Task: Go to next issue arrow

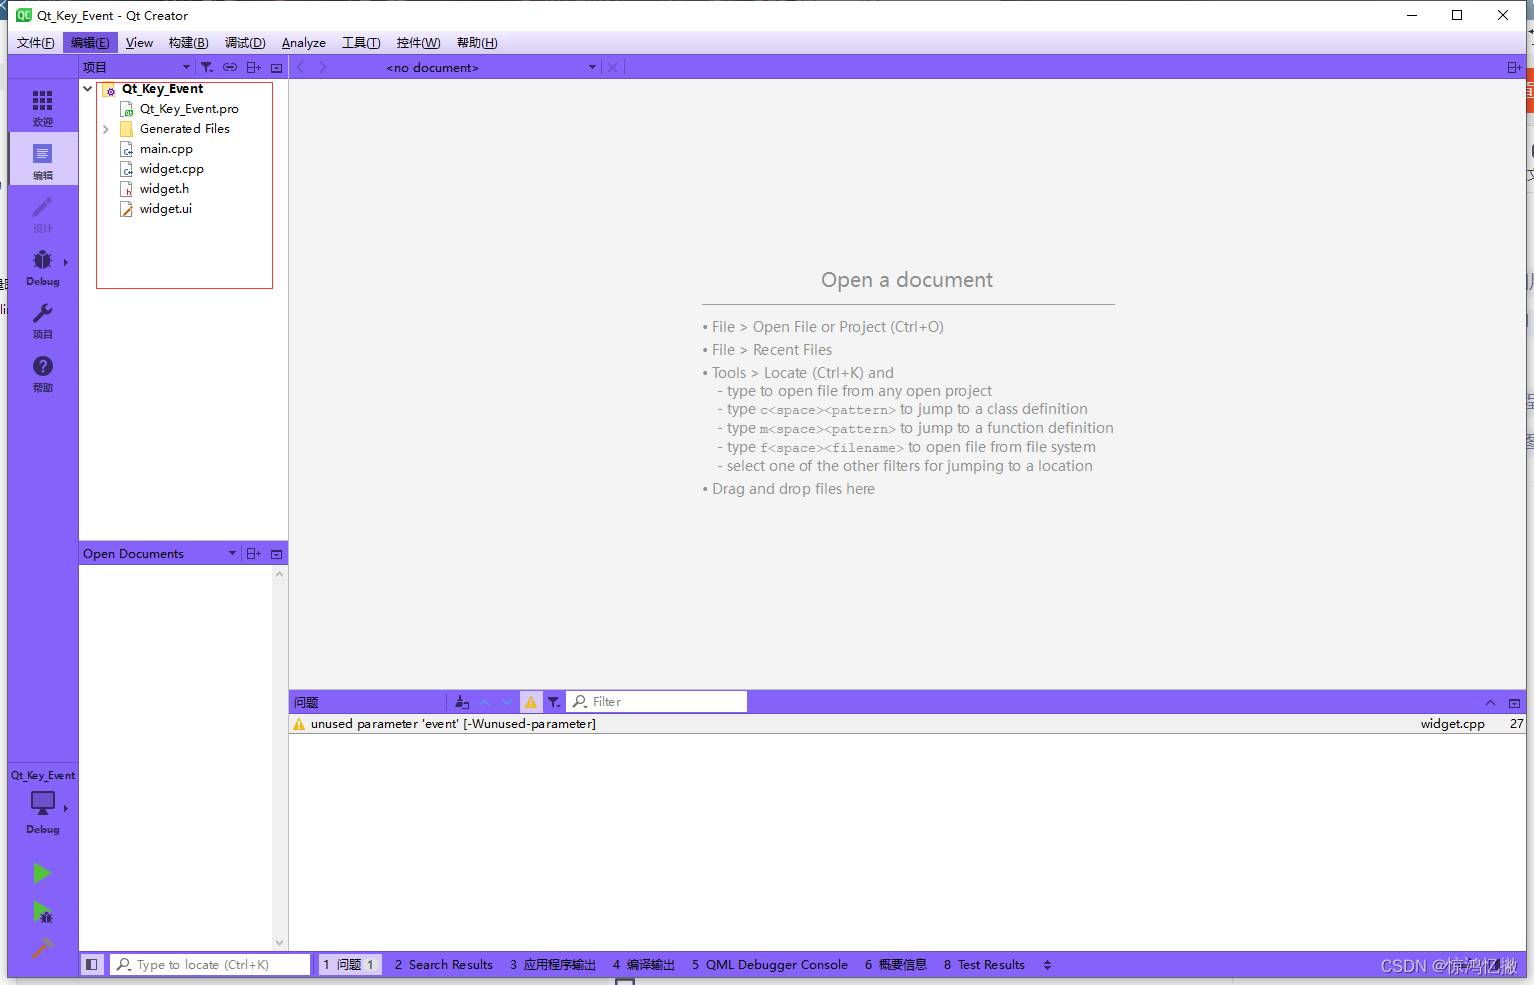Action: tap(508, 702)
